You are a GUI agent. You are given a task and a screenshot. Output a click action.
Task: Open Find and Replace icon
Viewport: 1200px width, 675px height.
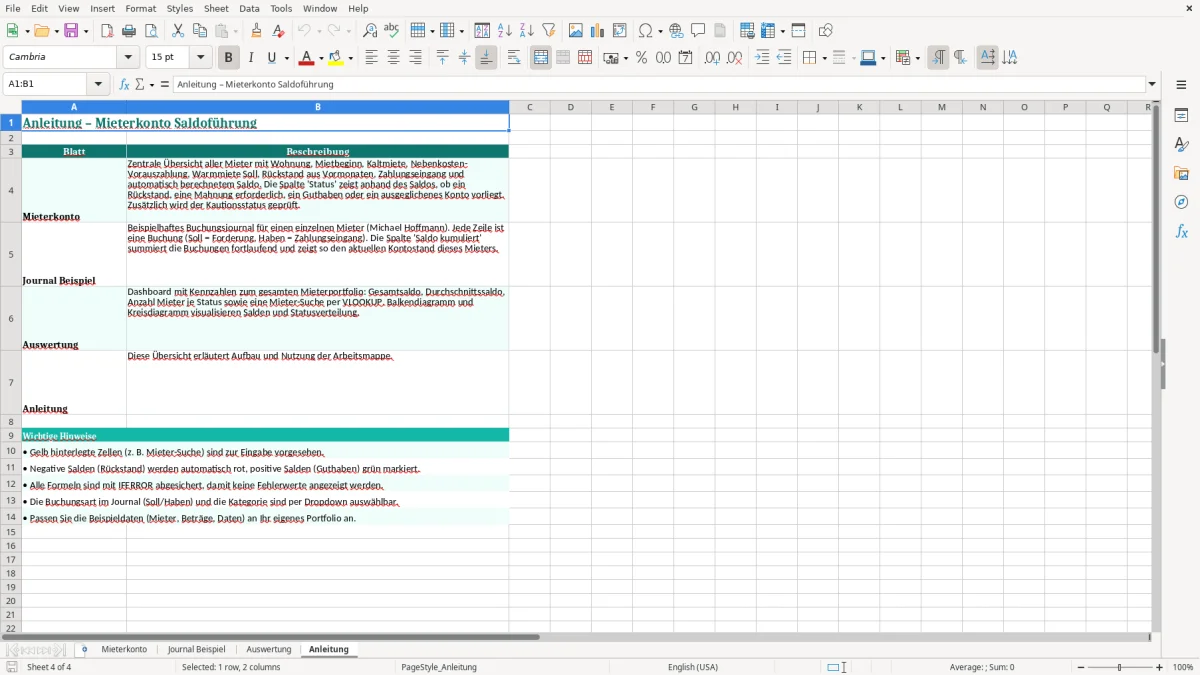coord(370,31)
